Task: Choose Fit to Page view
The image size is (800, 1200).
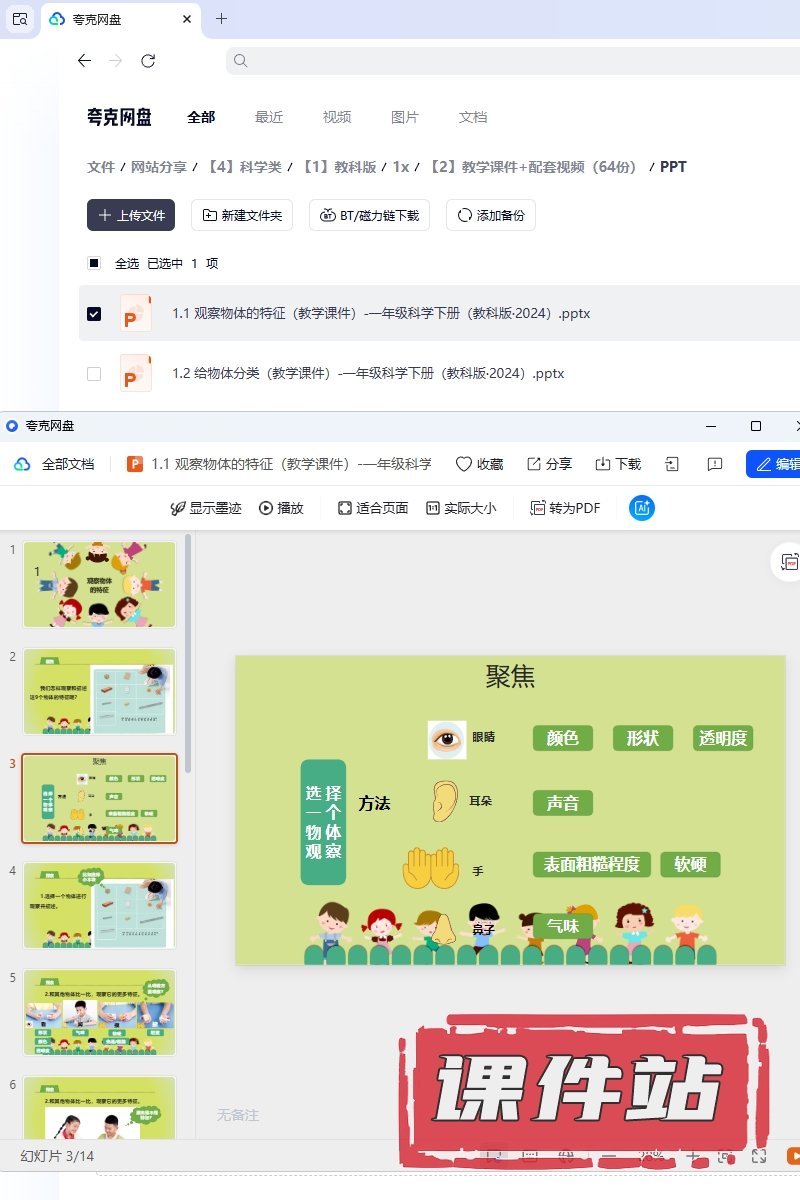Action: coord(373,508)
